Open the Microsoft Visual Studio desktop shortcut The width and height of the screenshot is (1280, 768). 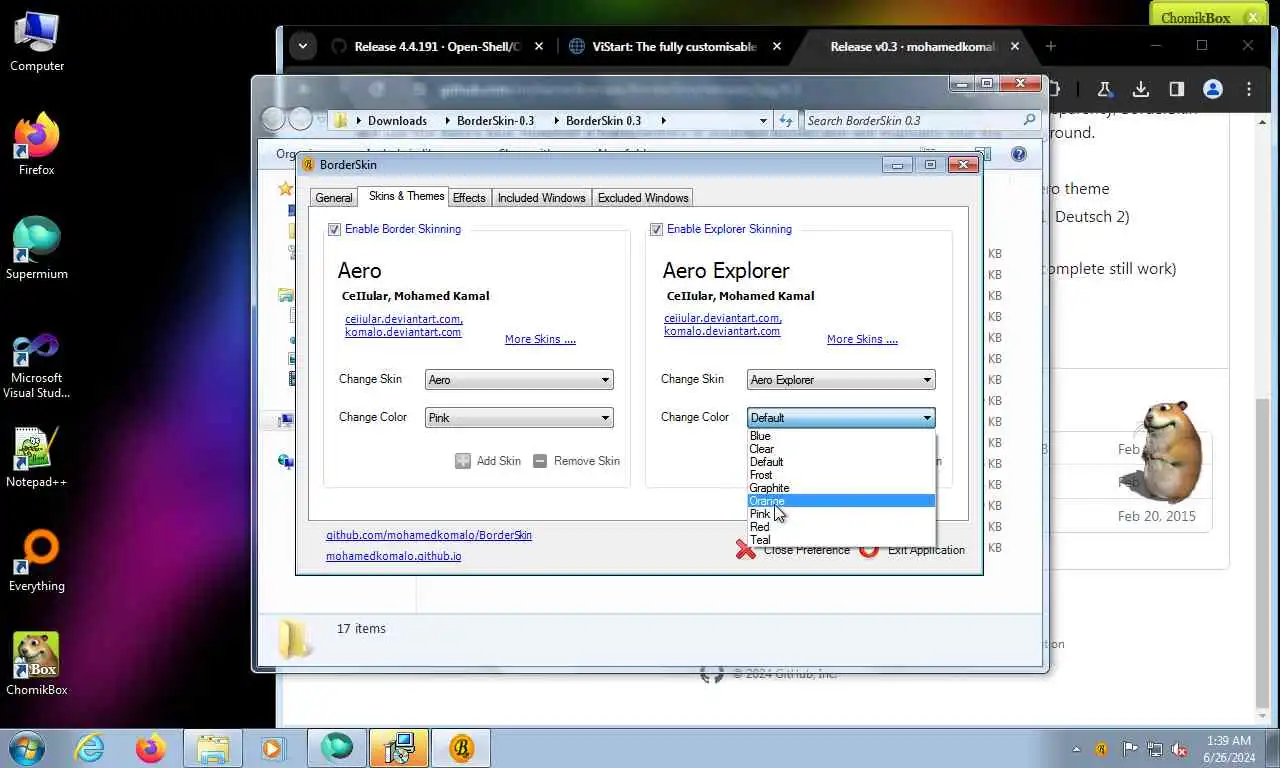[37, 365]
